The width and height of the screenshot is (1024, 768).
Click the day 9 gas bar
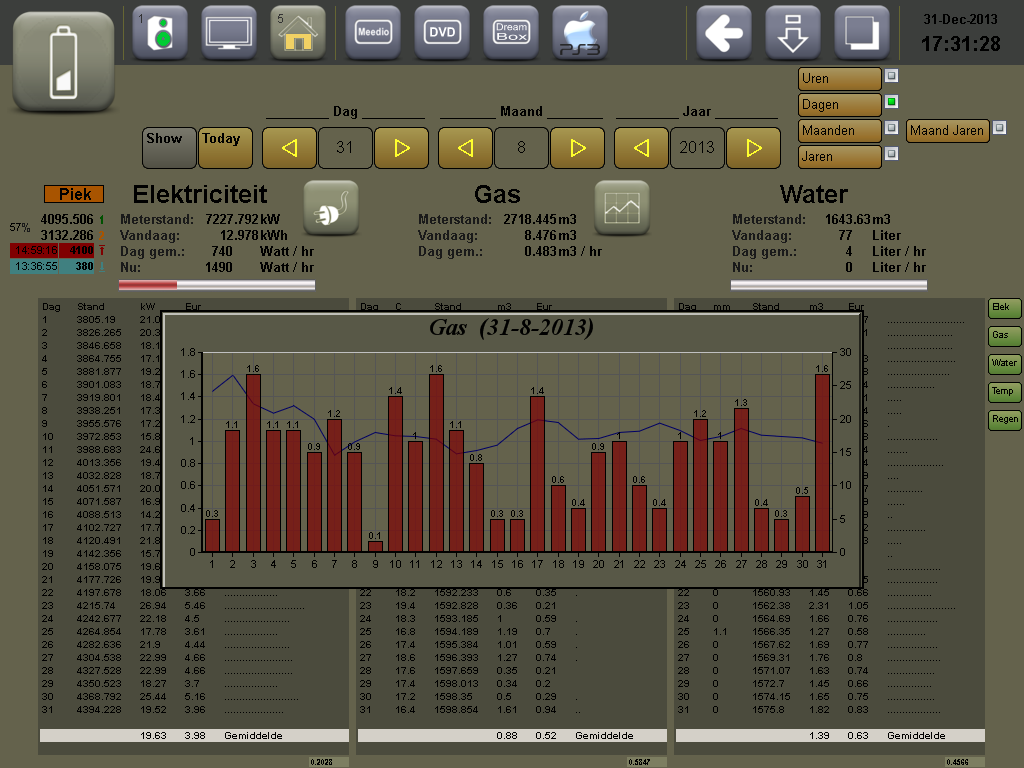click(375, 547)
